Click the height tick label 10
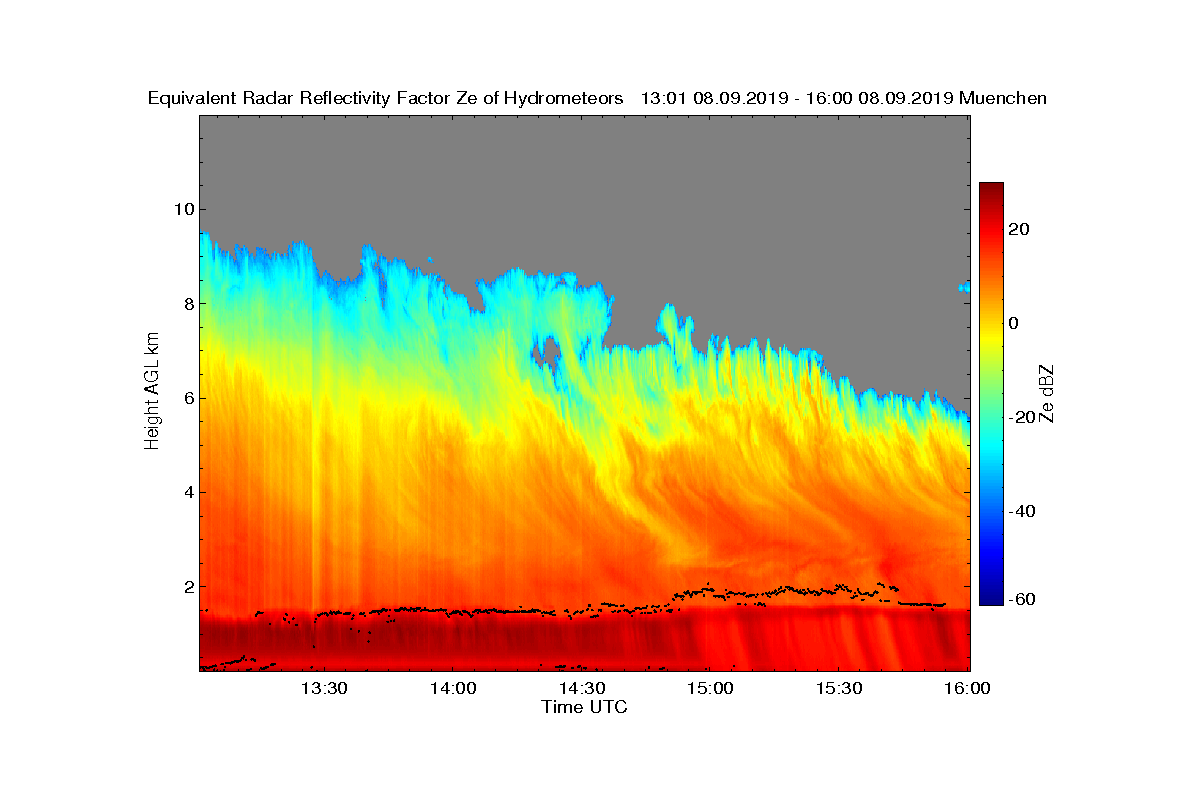This screenshot has height=800, width=1200. tap(184, 209)
